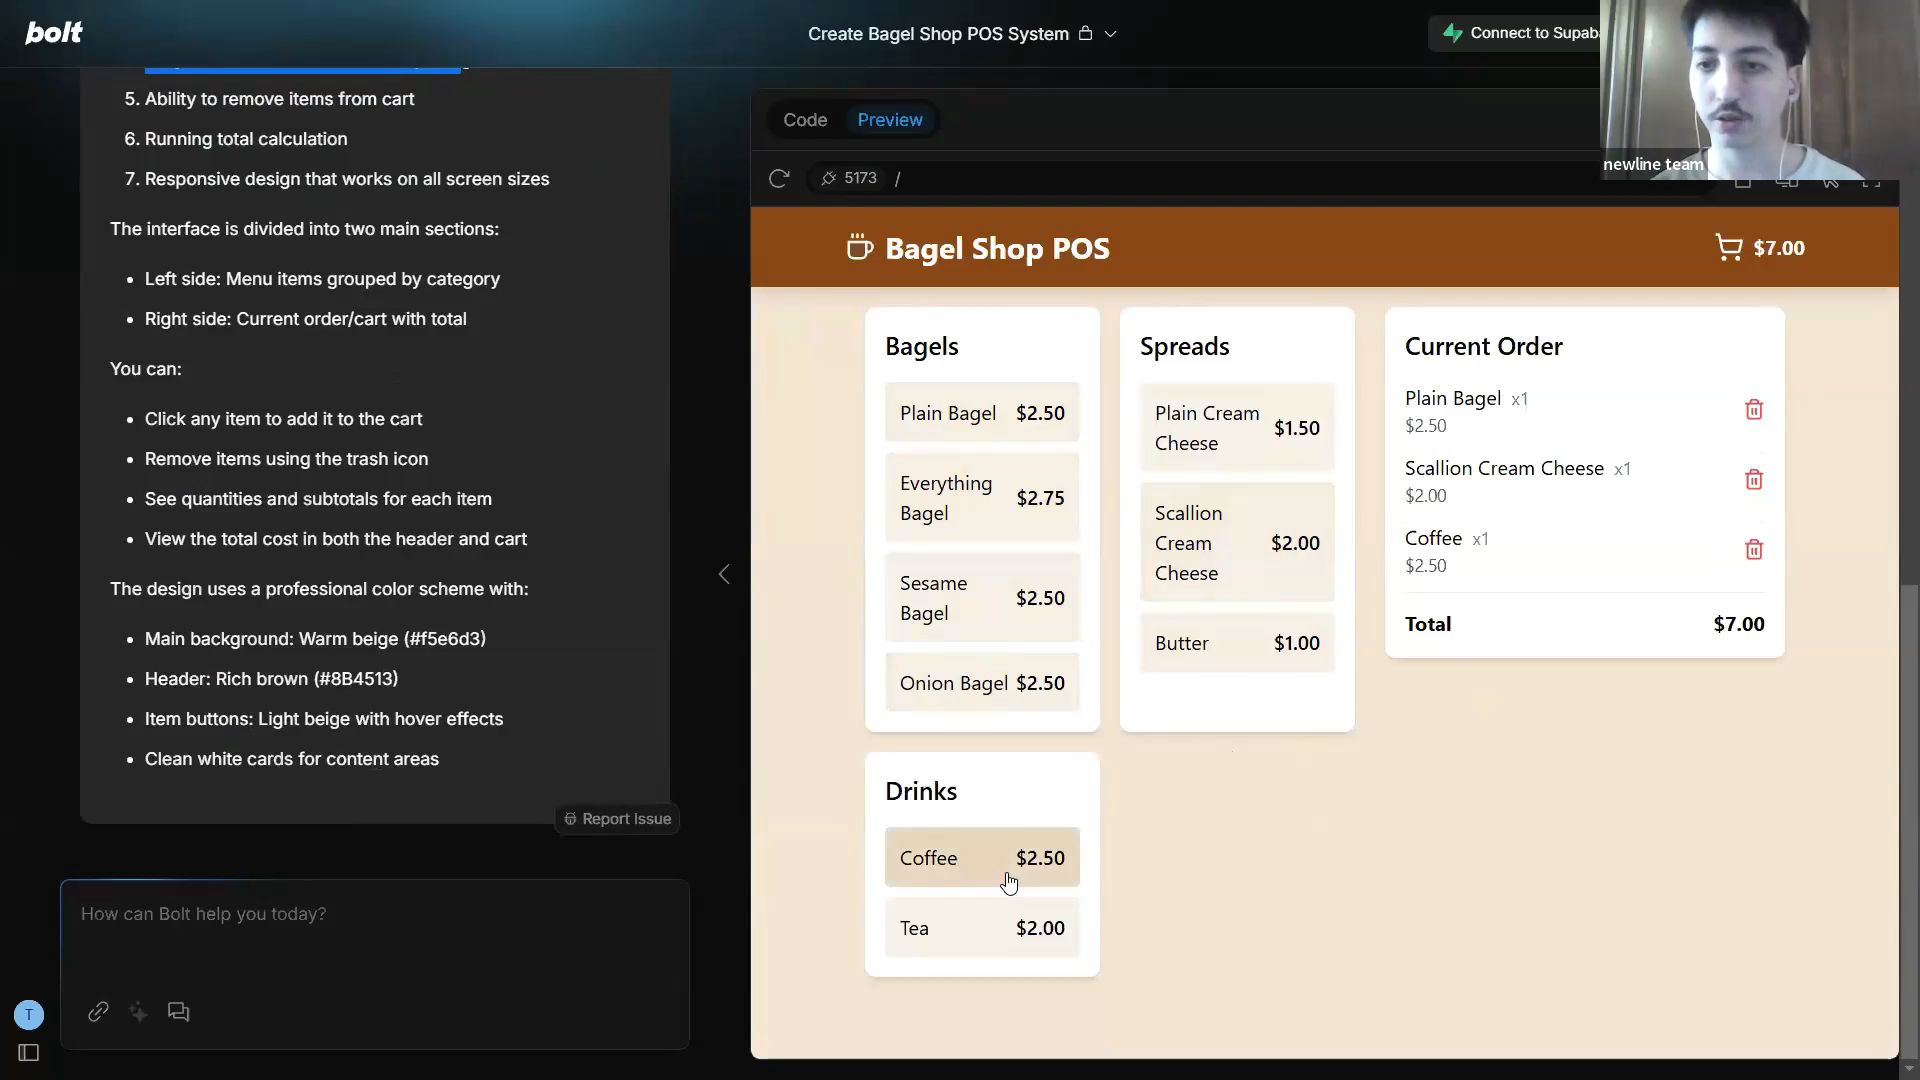Click the discussion chat bubbles icon
The width and height of the screenshot is (1920, 1080).
pyautogui.click(x=178, y=1012)
